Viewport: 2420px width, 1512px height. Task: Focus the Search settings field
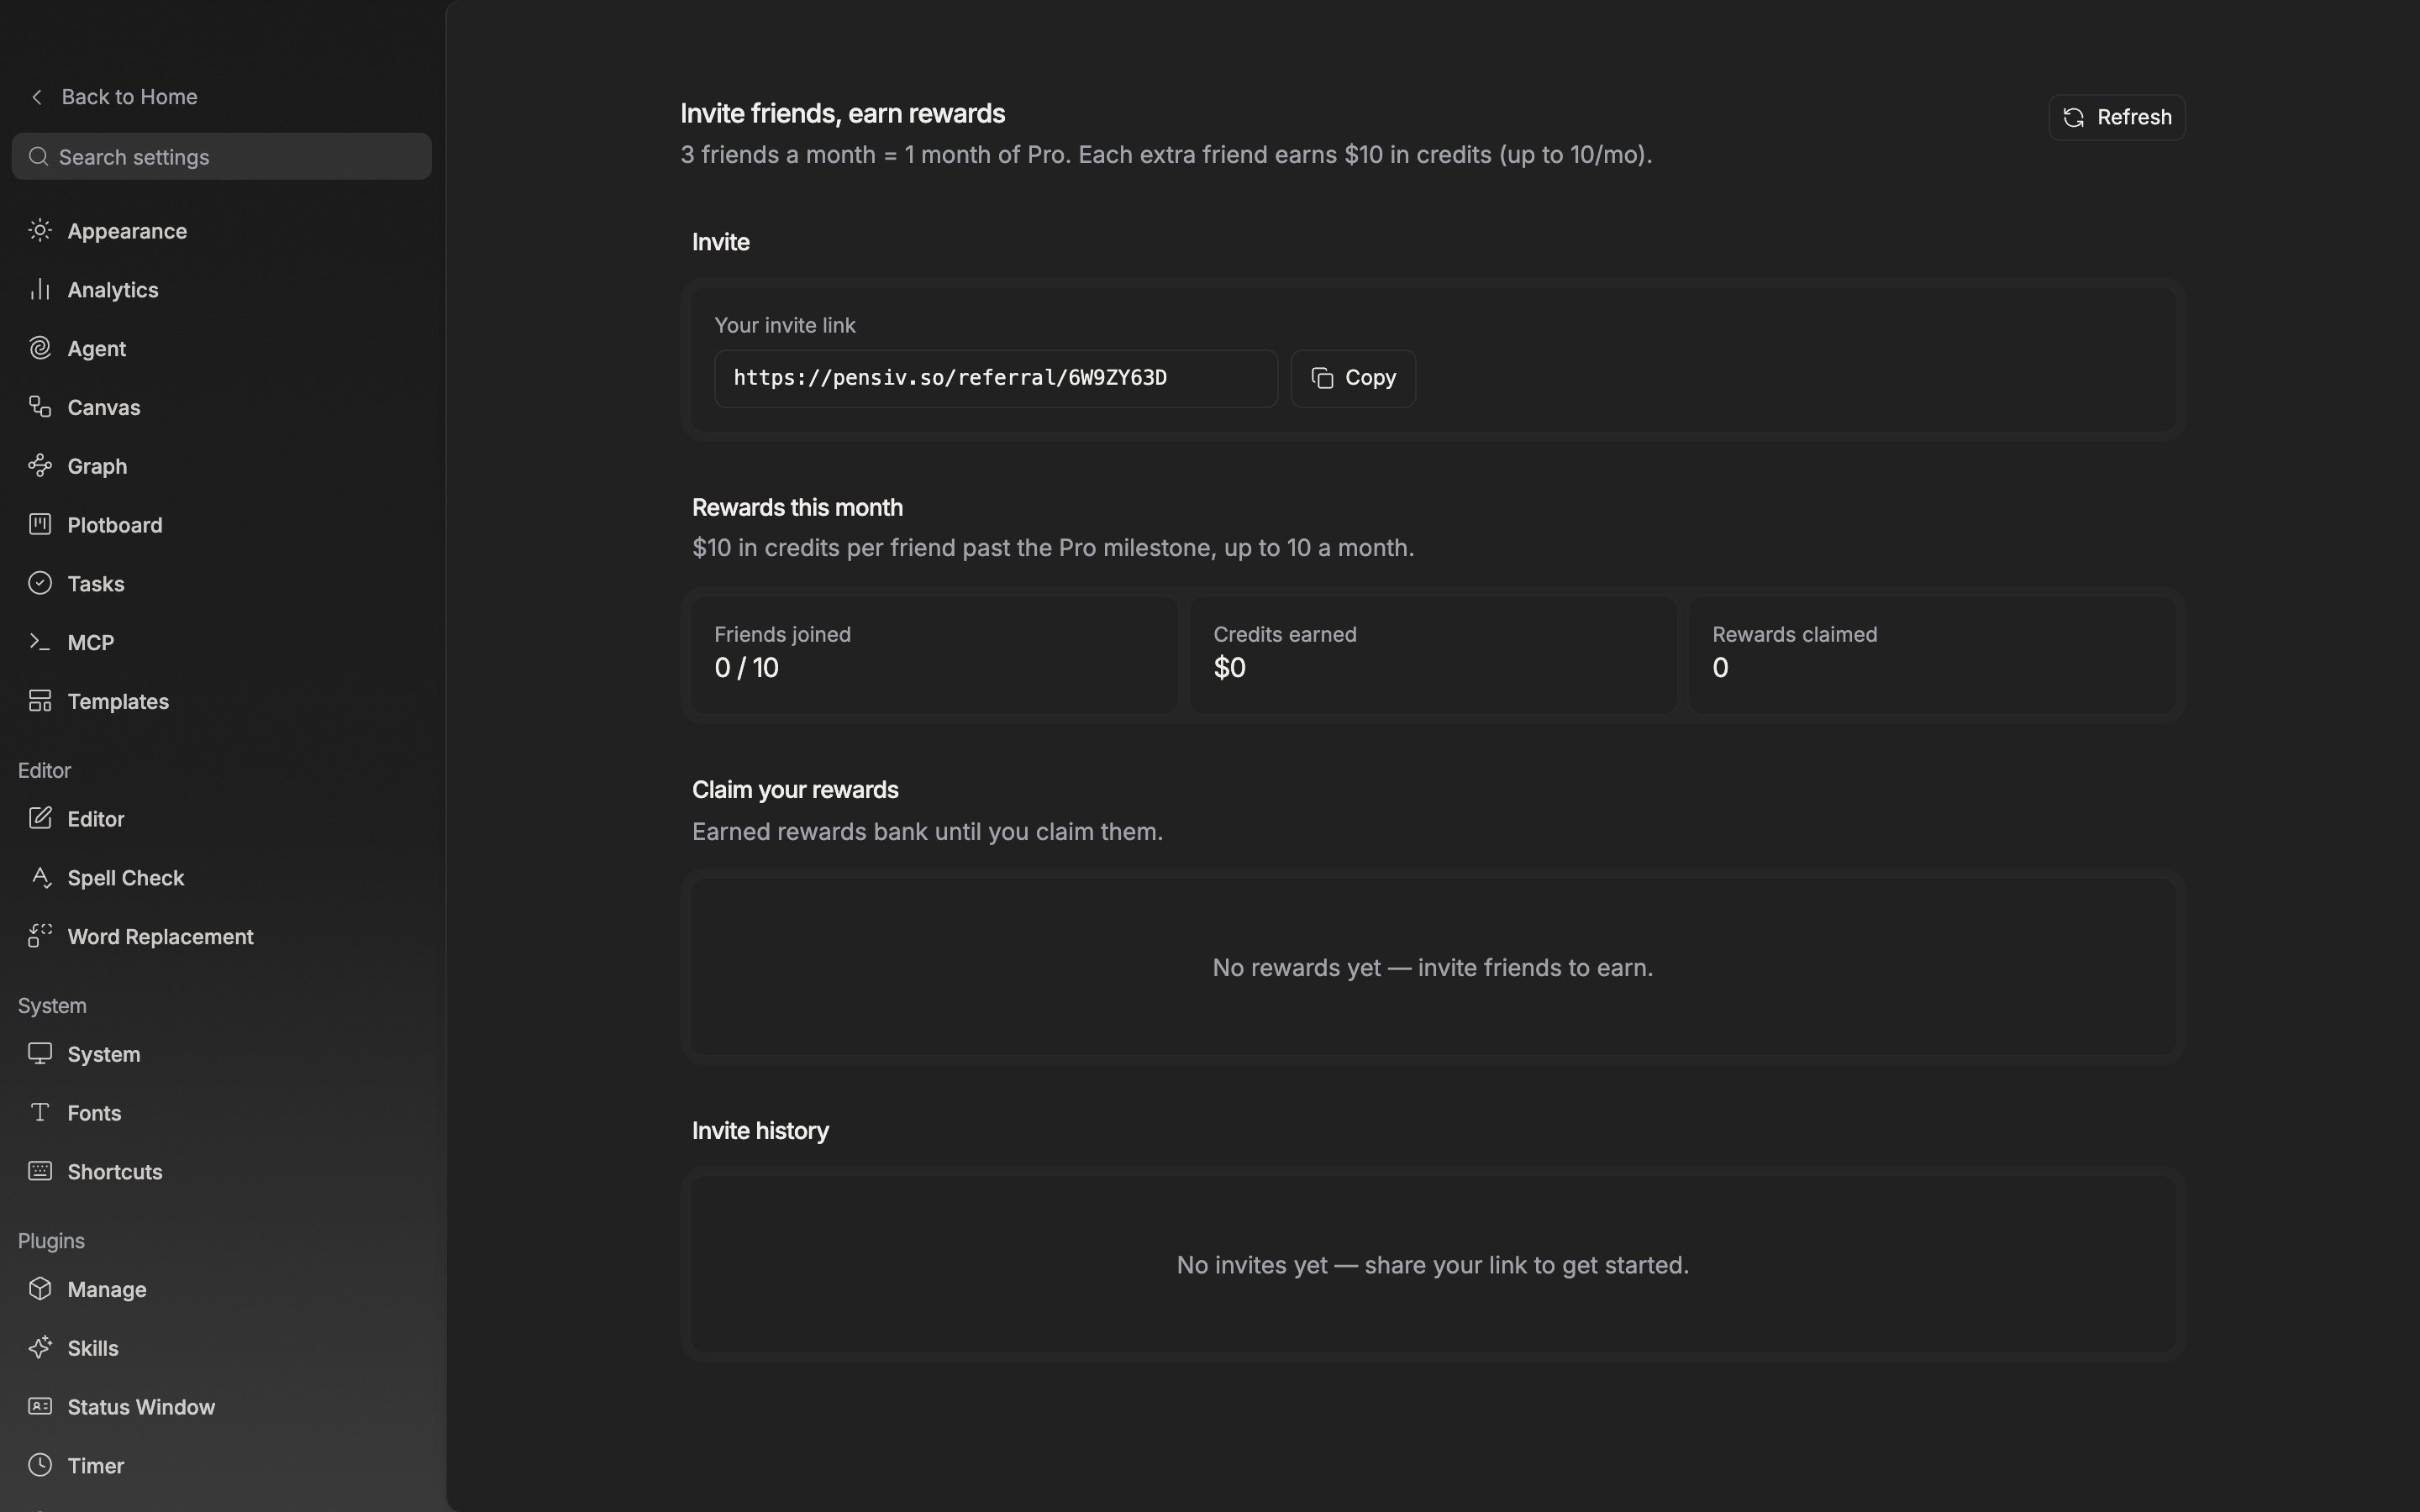[221, 157]
